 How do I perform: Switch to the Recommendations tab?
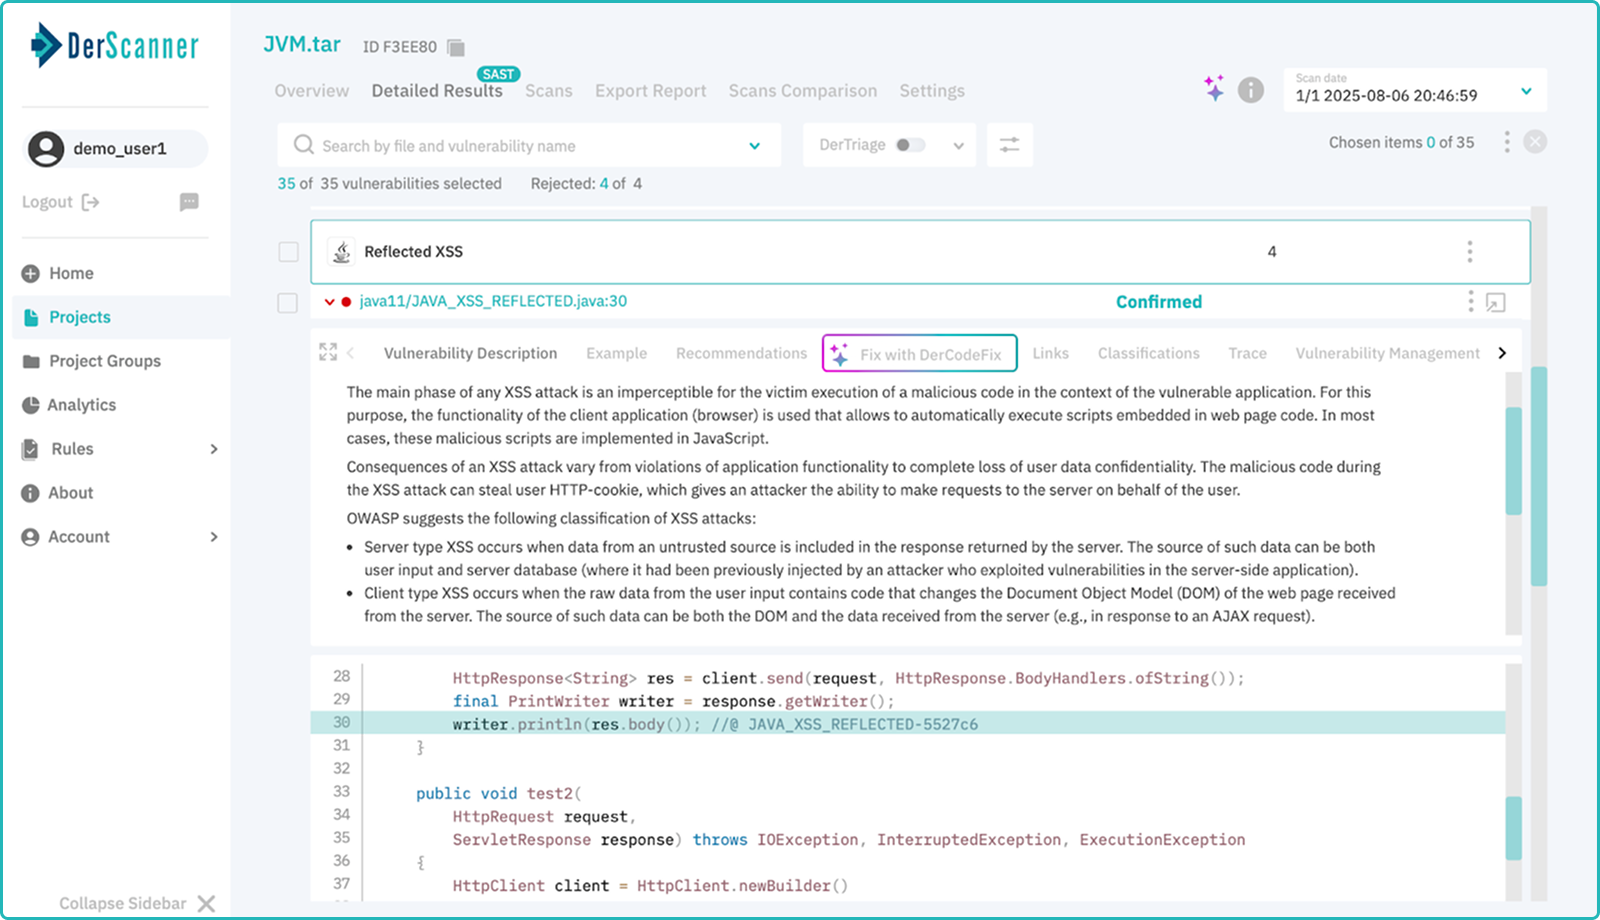click(x=740, y=352)
